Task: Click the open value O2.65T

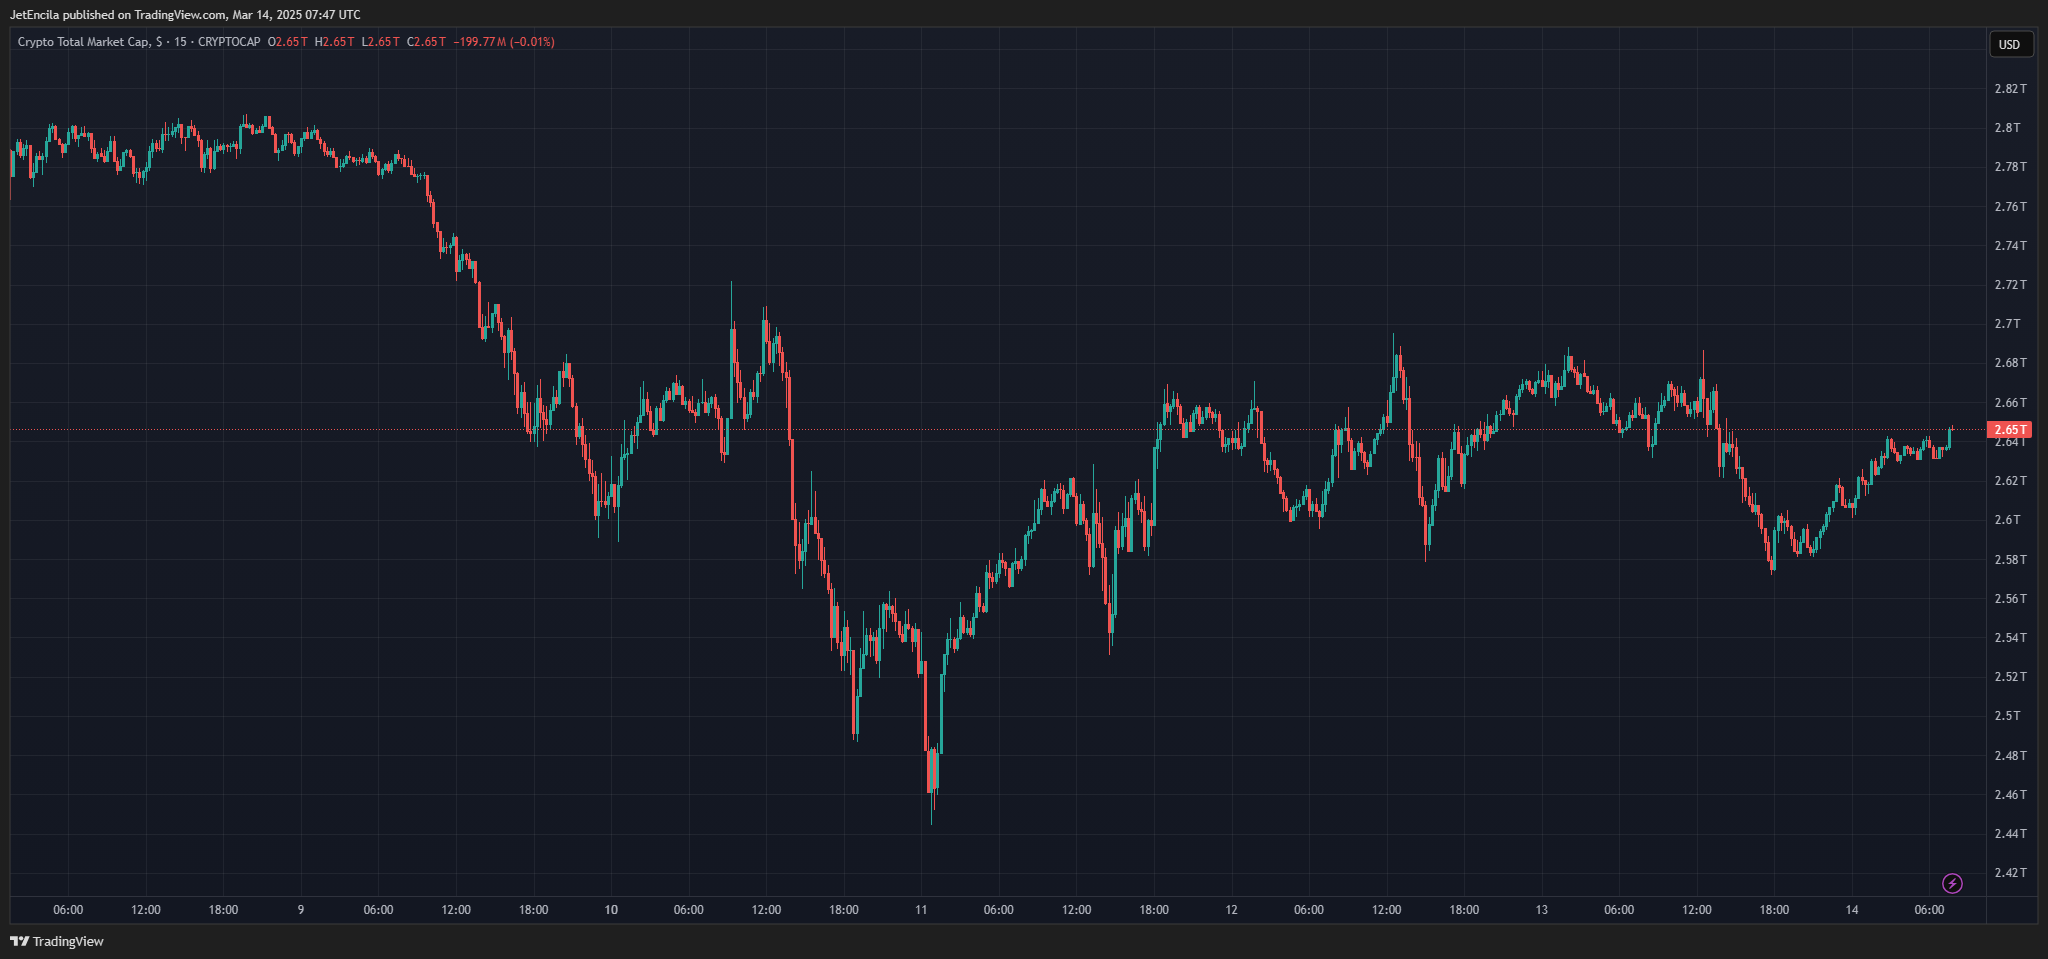Action: coord(288,42)
